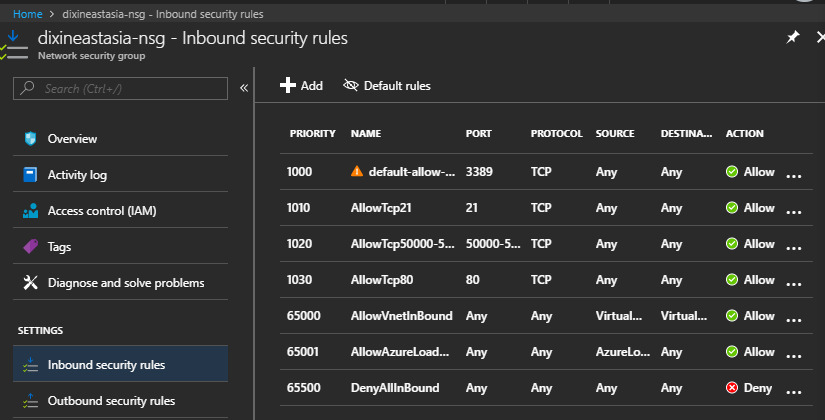This screenshot has width=825, height=420.
Task: Pin the blade to dashboard
Action: click(x=792, y=37)
